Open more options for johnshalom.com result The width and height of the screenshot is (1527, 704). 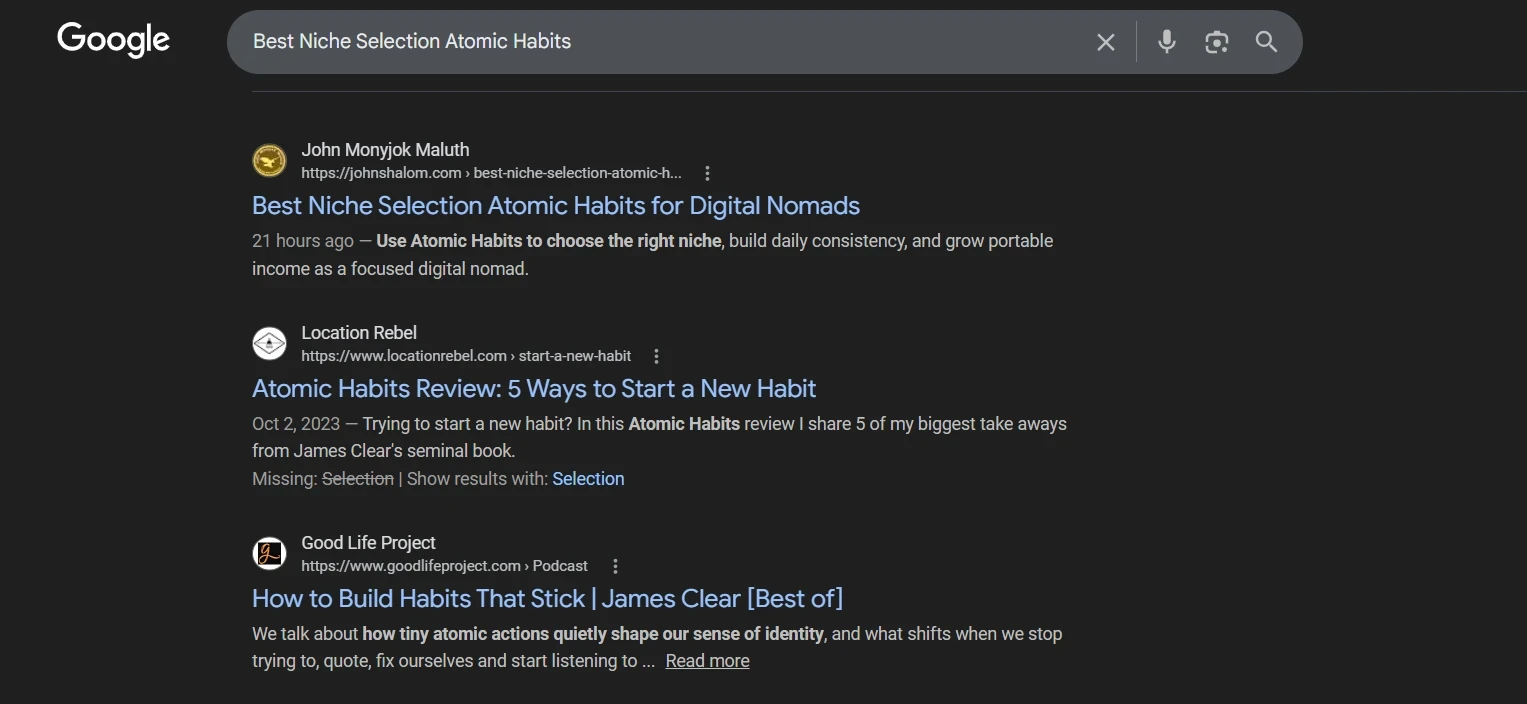click(707, 173)
